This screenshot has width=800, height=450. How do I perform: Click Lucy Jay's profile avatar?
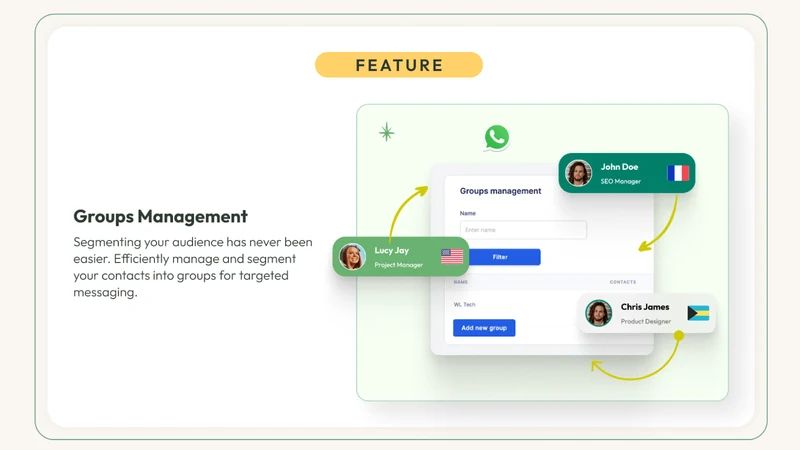pos(352,256)
